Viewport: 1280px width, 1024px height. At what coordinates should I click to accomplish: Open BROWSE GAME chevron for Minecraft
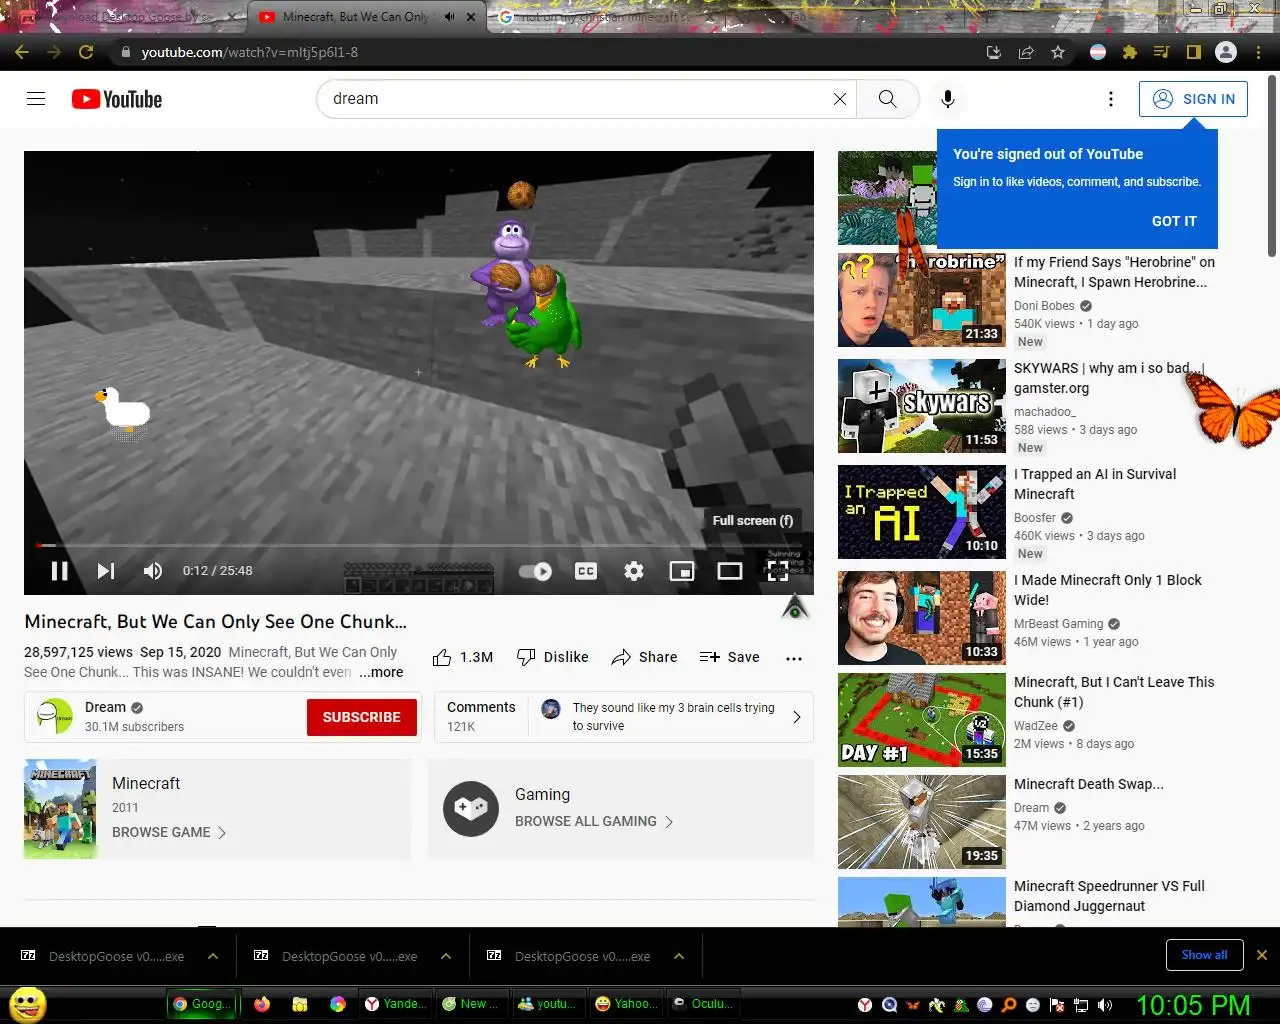click(222, 832)
